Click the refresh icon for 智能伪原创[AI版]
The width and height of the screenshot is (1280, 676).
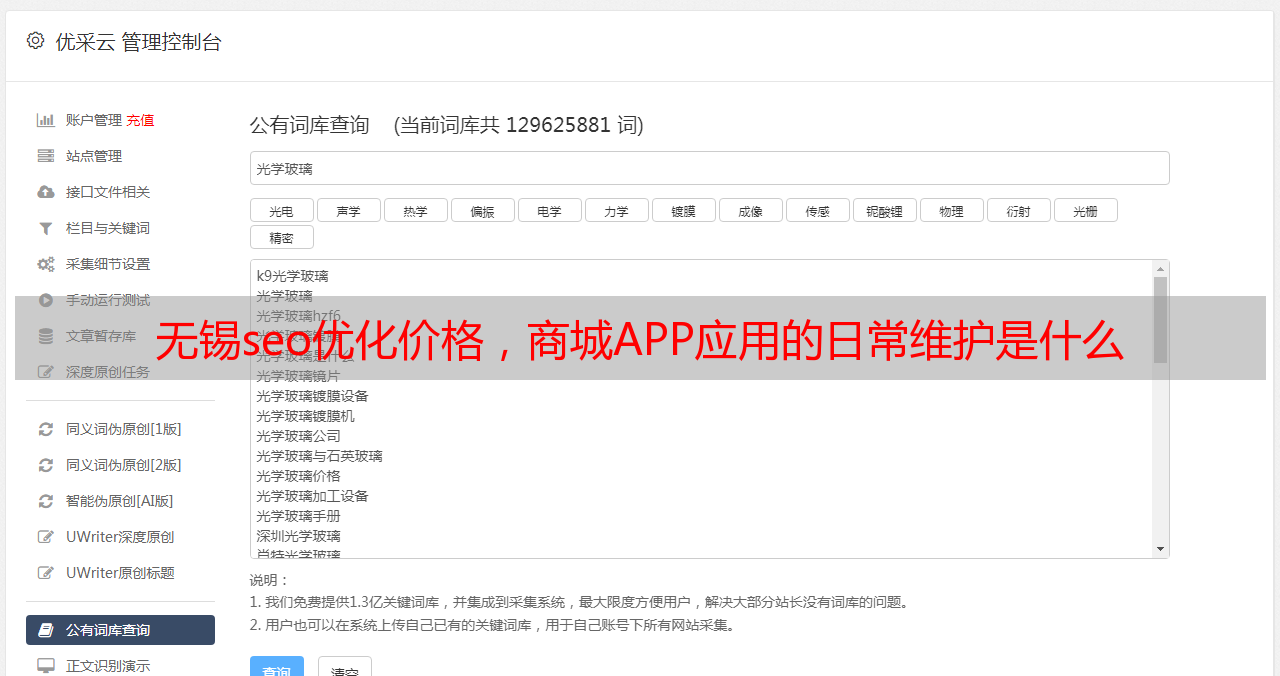click(46, 501)
